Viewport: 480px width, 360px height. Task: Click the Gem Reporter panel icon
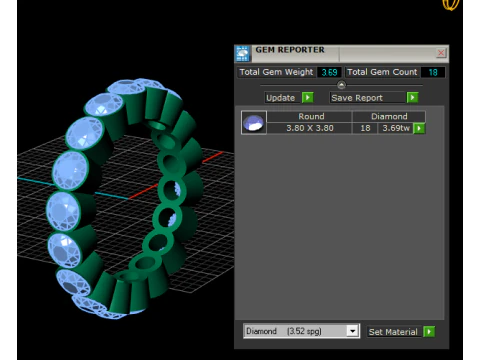[243, 54]
